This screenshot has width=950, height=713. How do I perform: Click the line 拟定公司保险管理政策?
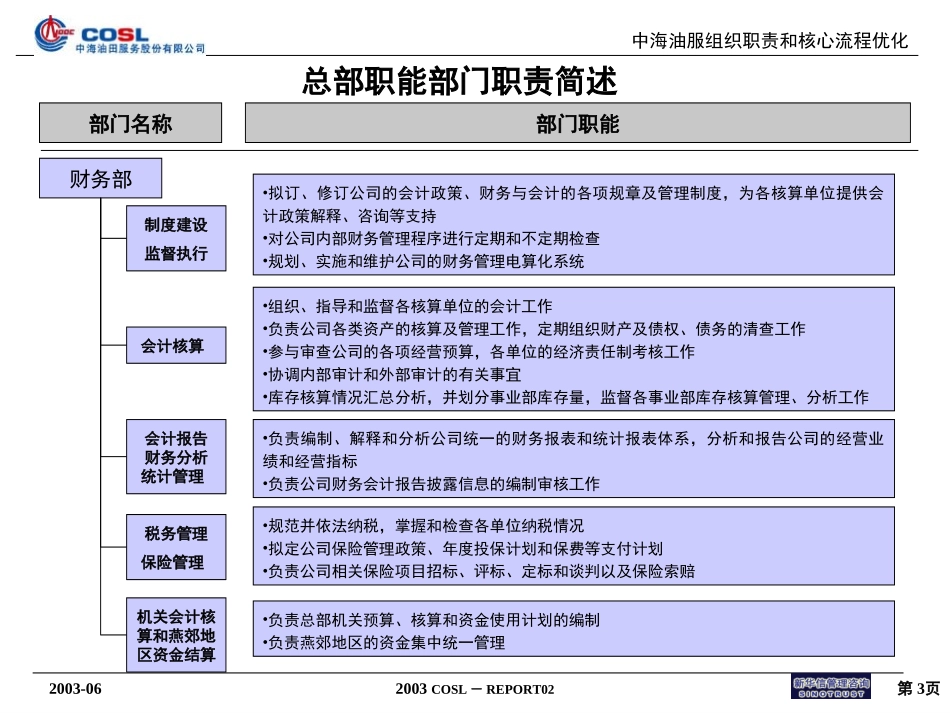click(x=463, y=549)
